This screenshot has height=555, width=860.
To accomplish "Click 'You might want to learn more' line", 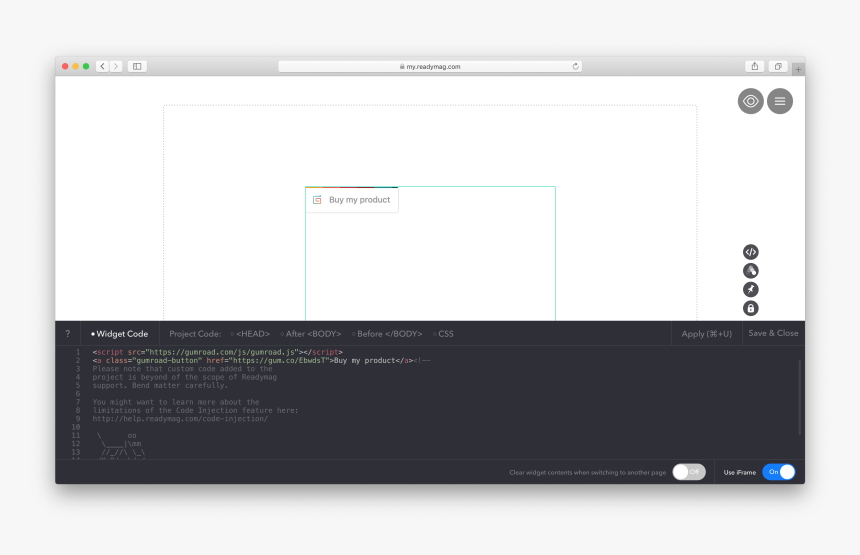I will pos(176,402).
